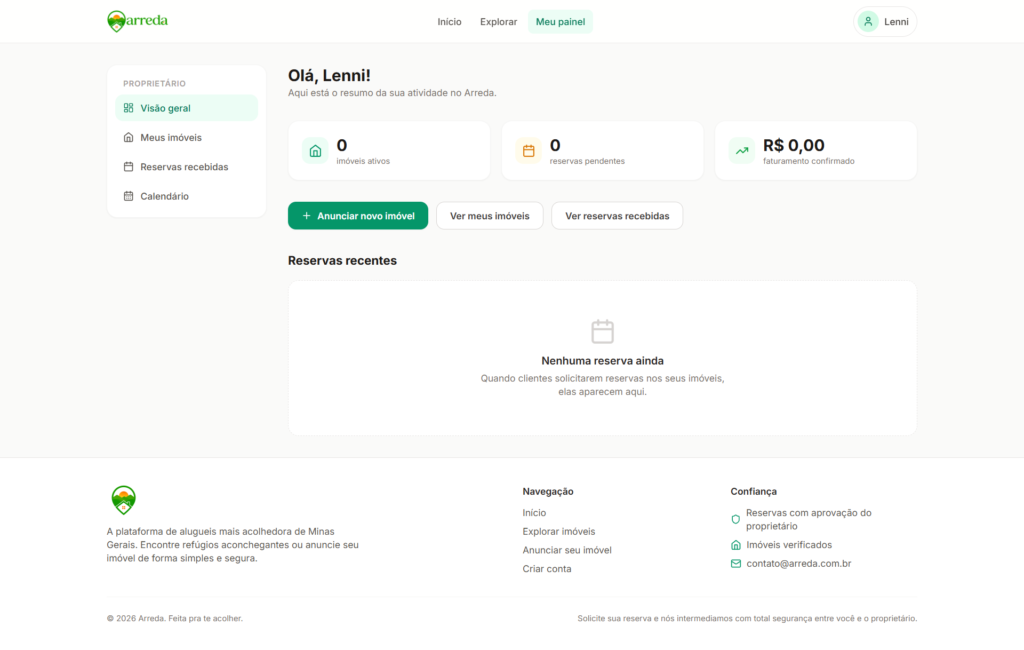Open Calendário in the sidebar
1024x650 pixels.
pyautogui.click(x=187, y=196)
